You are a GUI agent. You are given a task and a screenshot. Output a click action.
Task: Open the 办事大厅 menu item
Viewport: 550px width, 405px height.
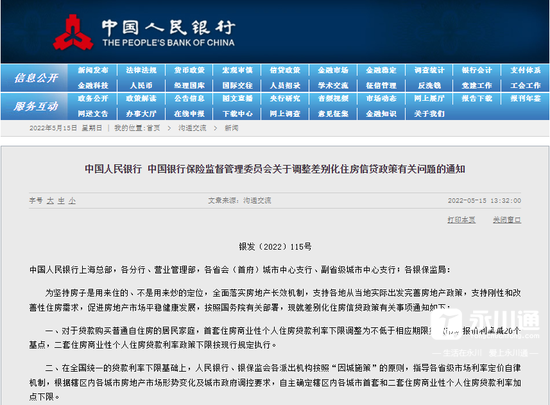click(x=141, y=114)
